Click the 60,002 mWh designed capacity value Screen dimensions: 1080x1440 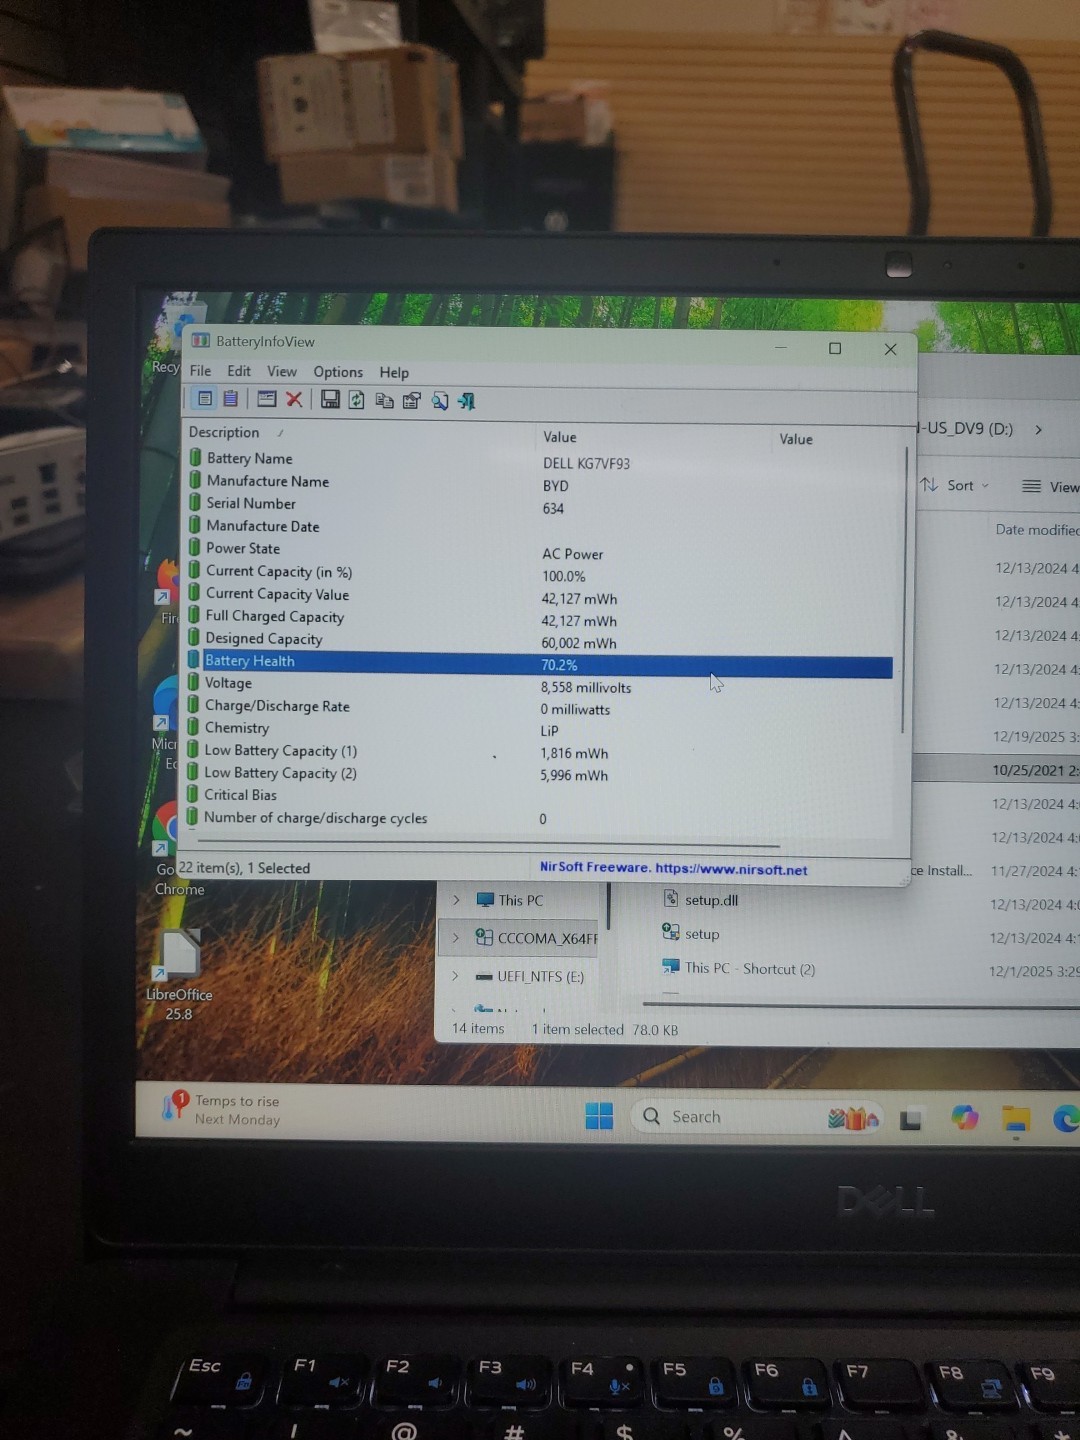coord(579,643)
